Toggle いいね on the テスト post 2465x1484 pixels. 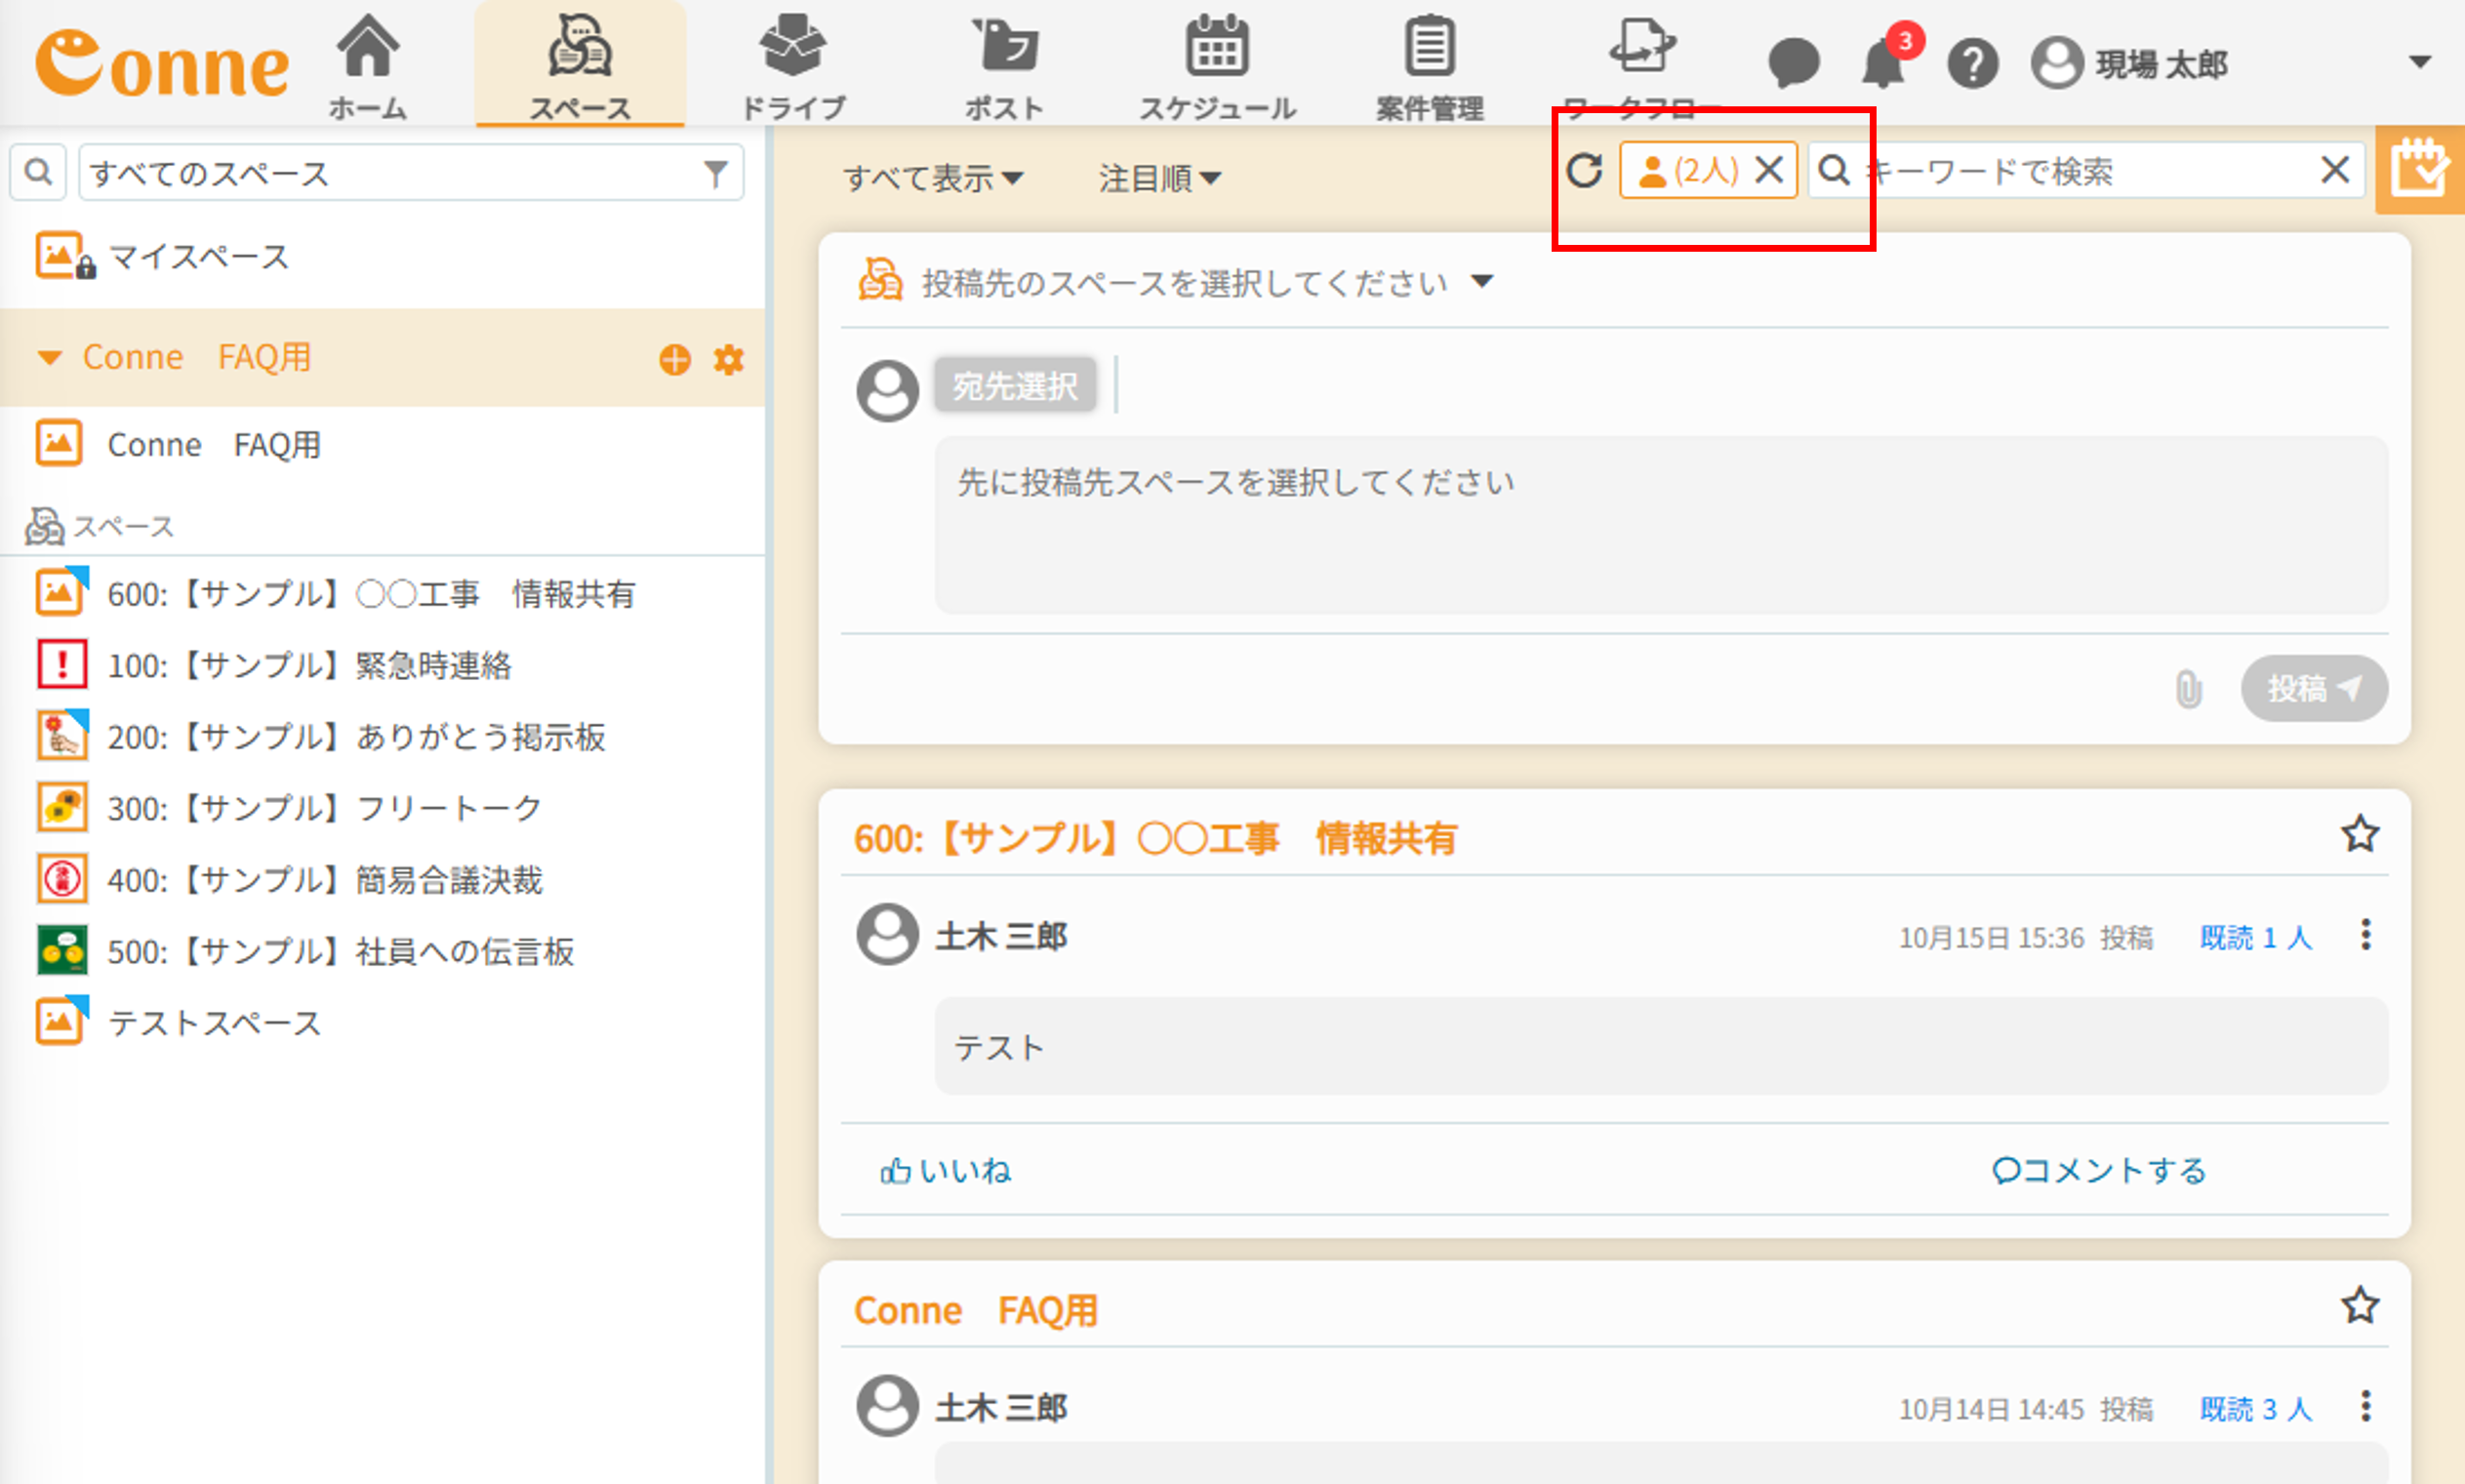945,1171
